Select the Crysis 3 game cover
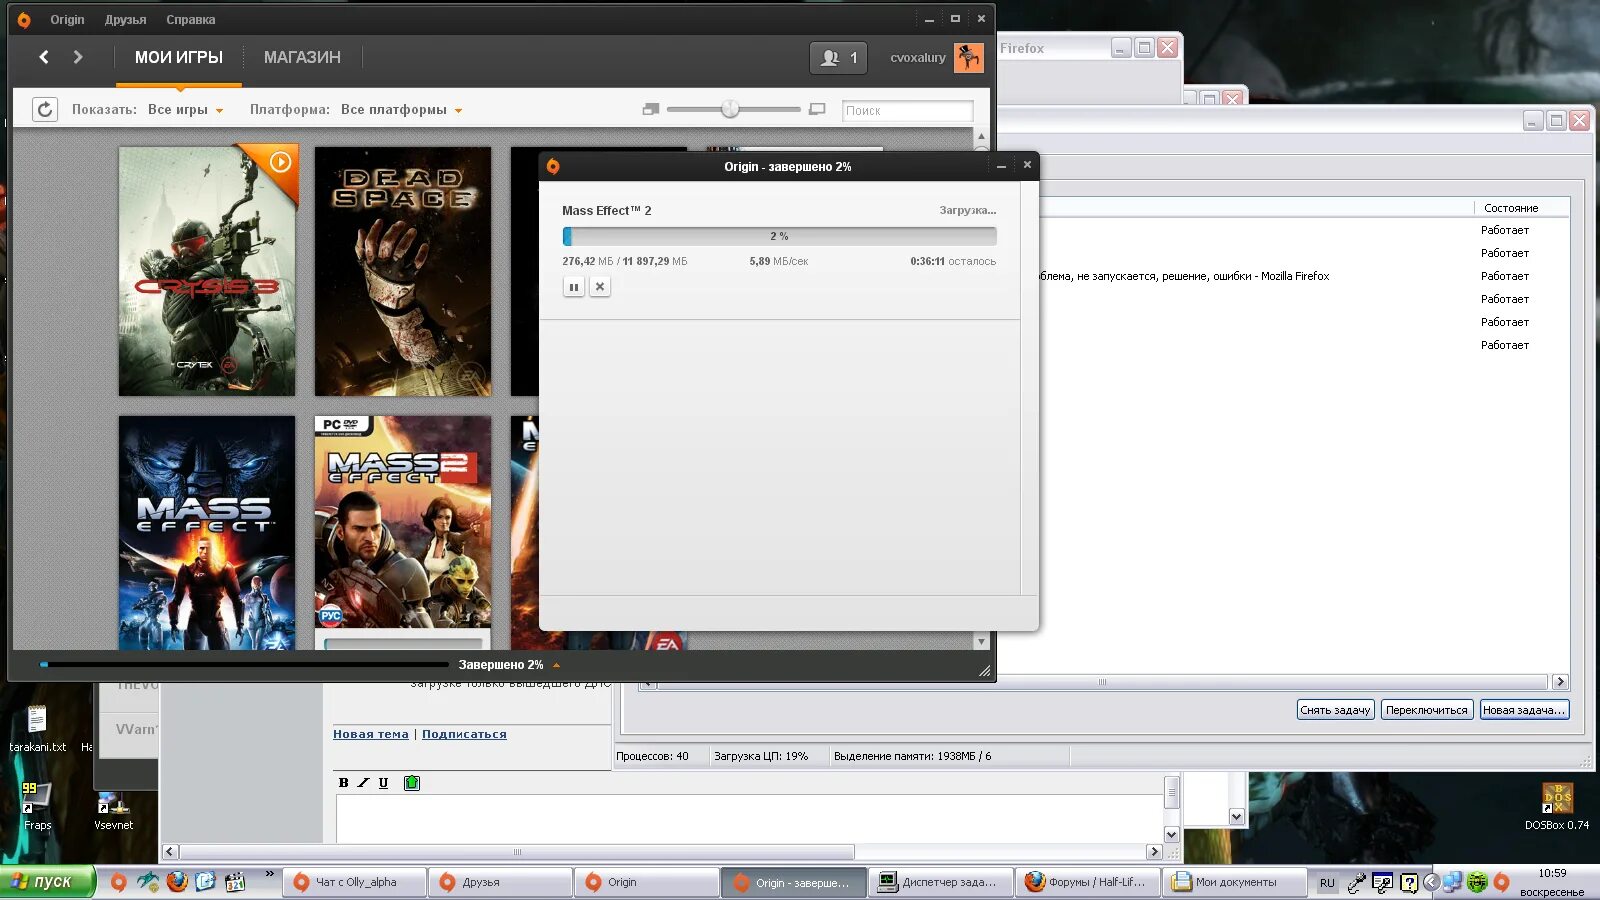The width and height of the screenshot is (1600, 900). (x=207, y=271)
